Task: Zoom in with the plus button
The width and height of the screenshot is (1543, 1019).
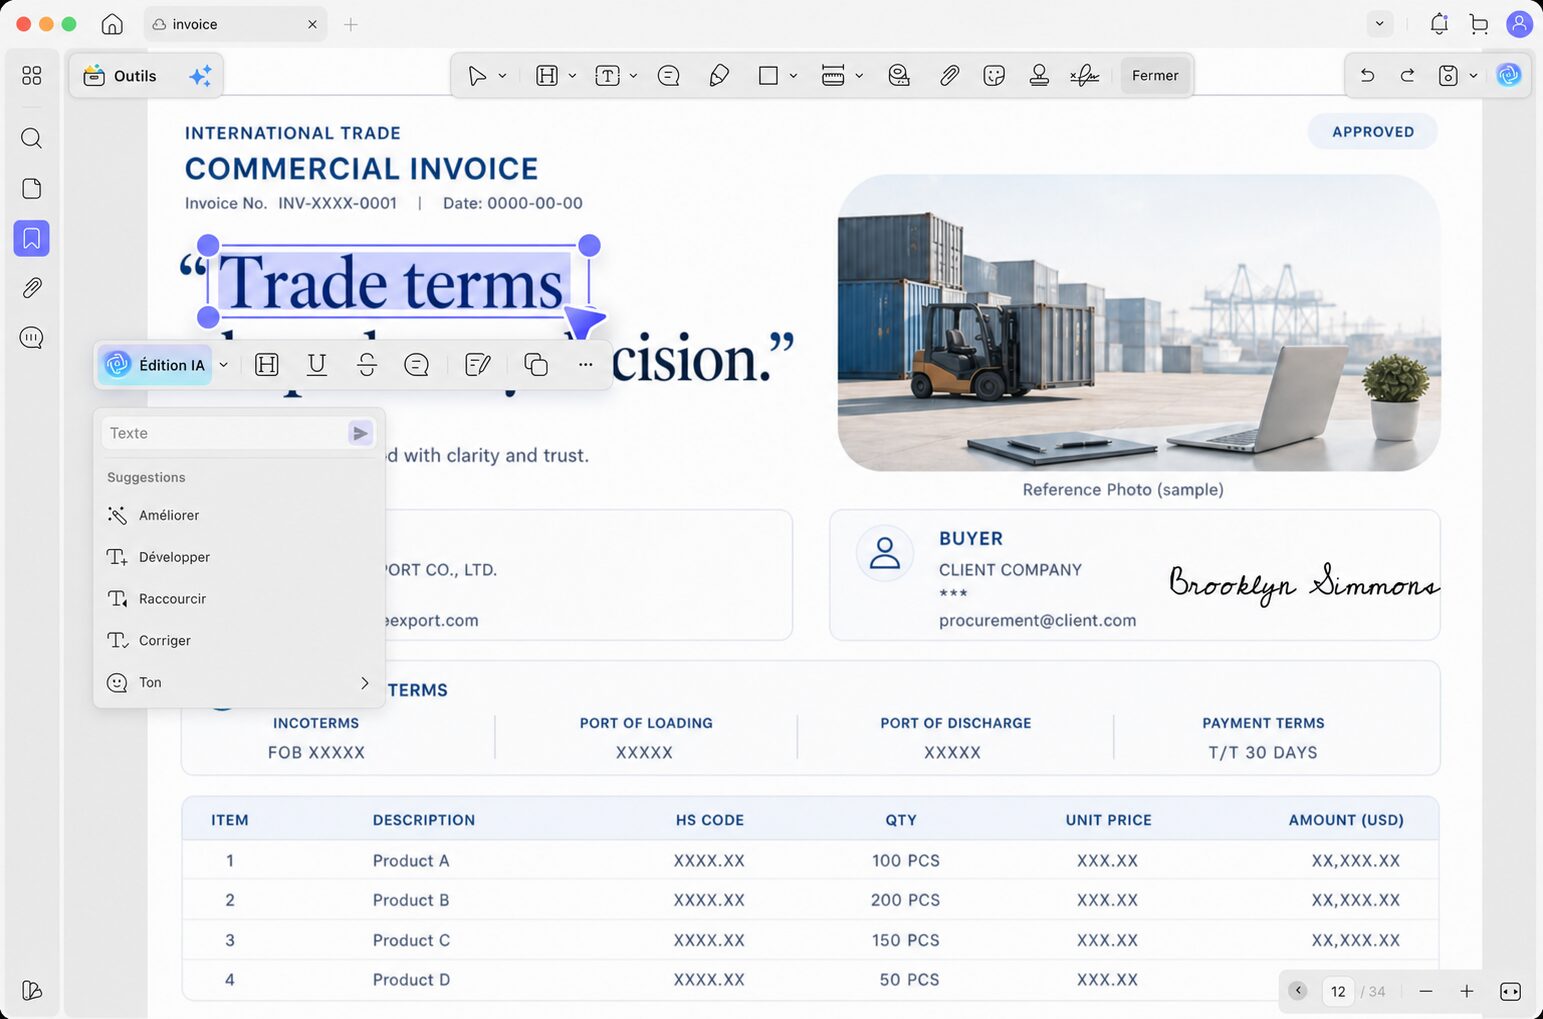Action: tap(1466, 991)
